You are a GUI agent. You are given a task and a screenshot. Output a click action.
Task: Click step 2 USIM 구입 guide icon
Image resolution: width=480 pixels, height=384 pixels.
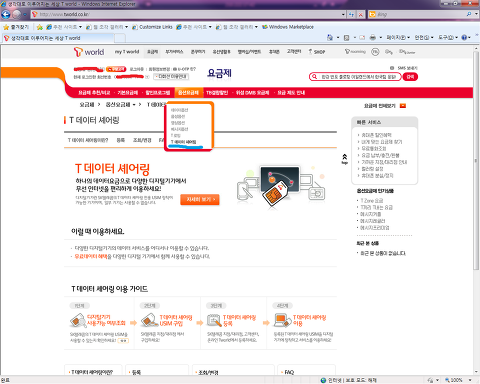click(149, 321)
